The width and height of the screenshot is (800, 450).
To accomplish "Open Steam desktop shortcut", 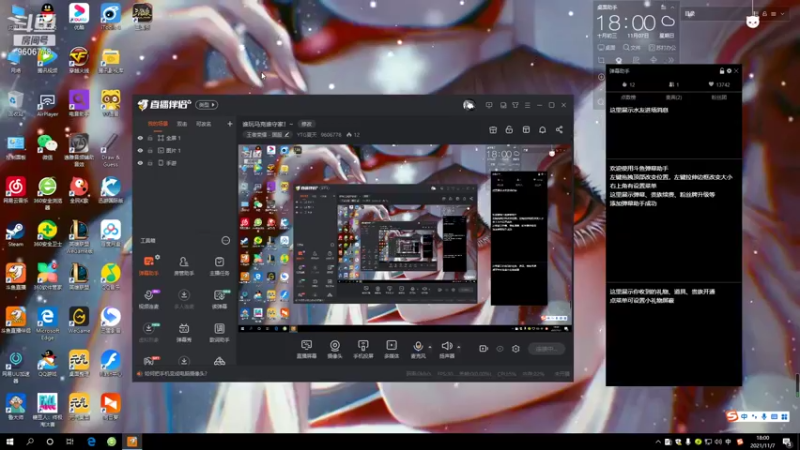I will point(15,235).
